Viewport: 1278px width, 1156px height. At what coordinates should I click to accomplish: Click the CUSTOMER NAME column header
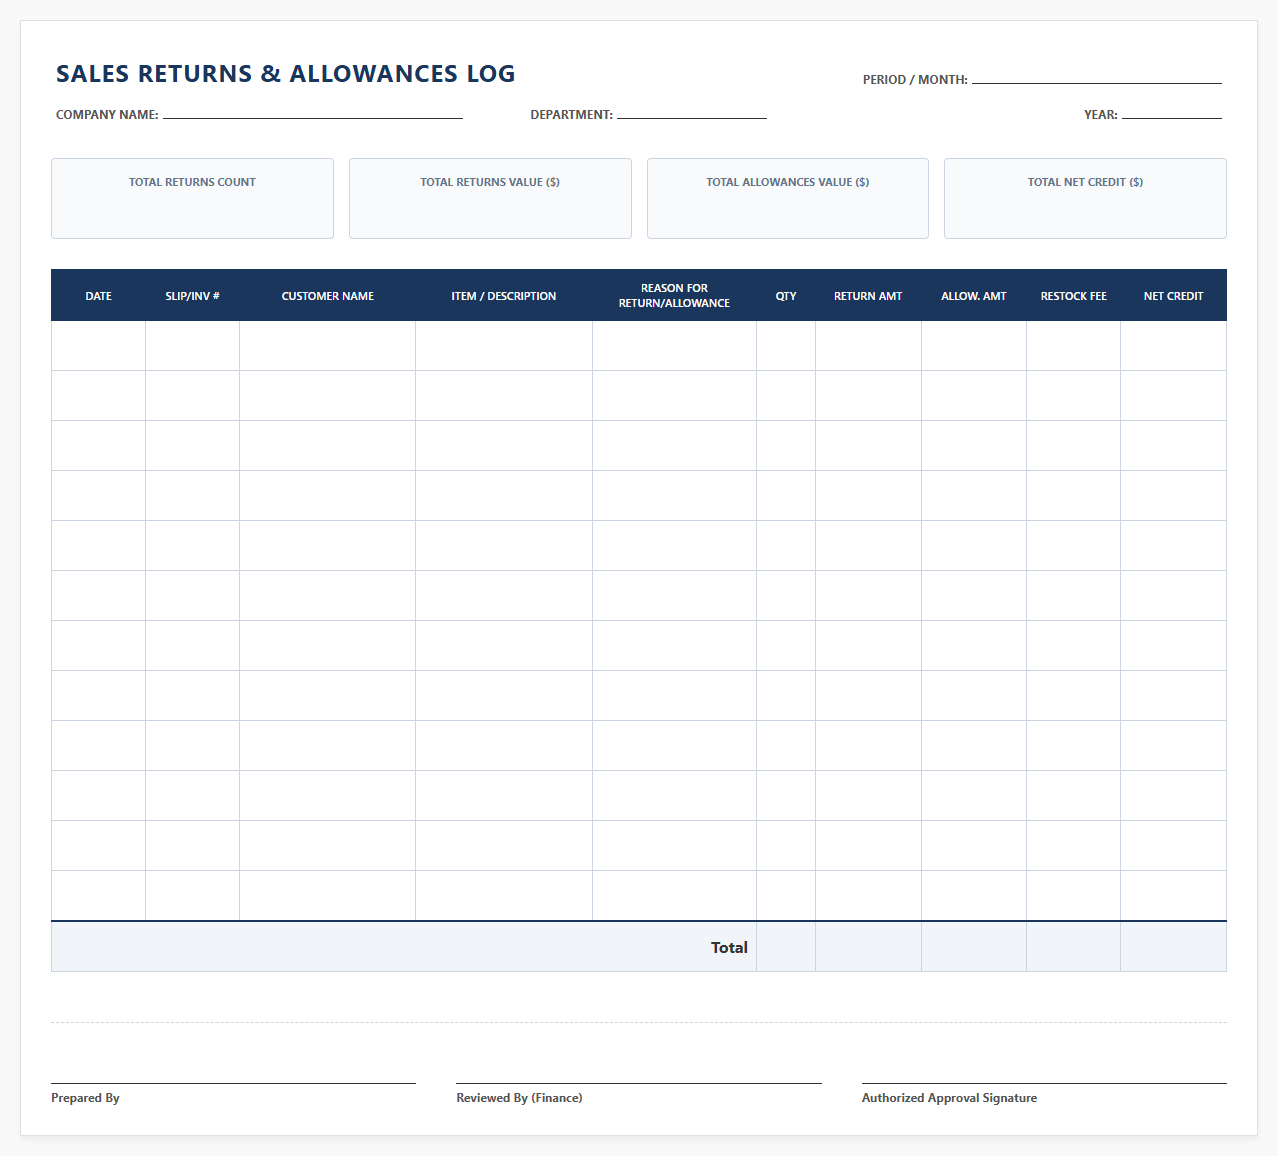(328, 296)
